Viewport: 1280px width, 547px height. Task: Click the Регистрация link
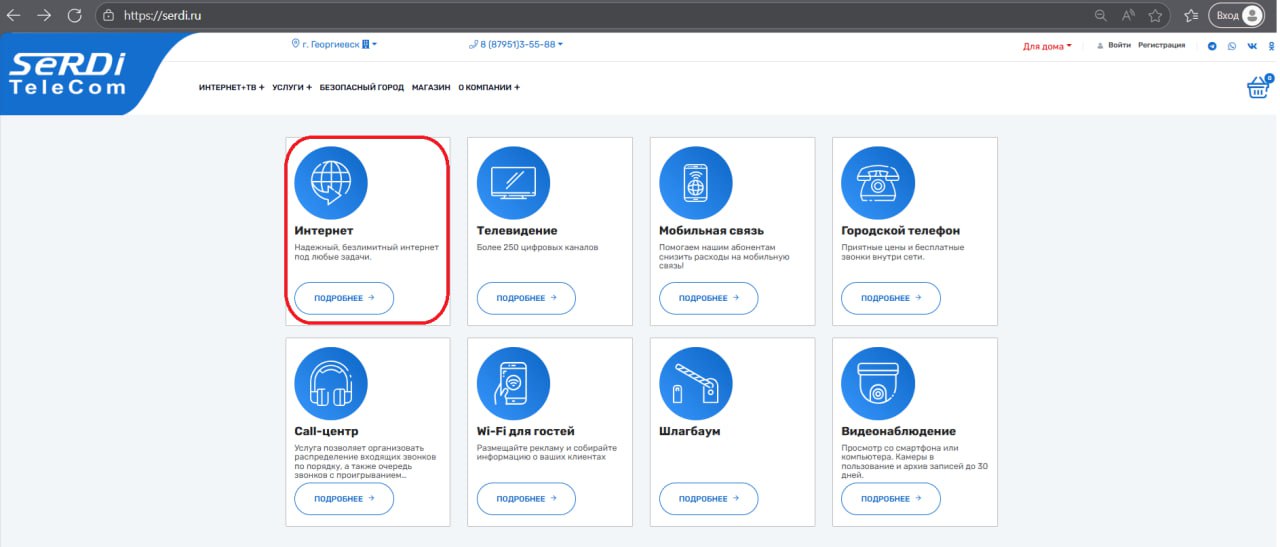pyautogui.click(x=1161, y=45)
